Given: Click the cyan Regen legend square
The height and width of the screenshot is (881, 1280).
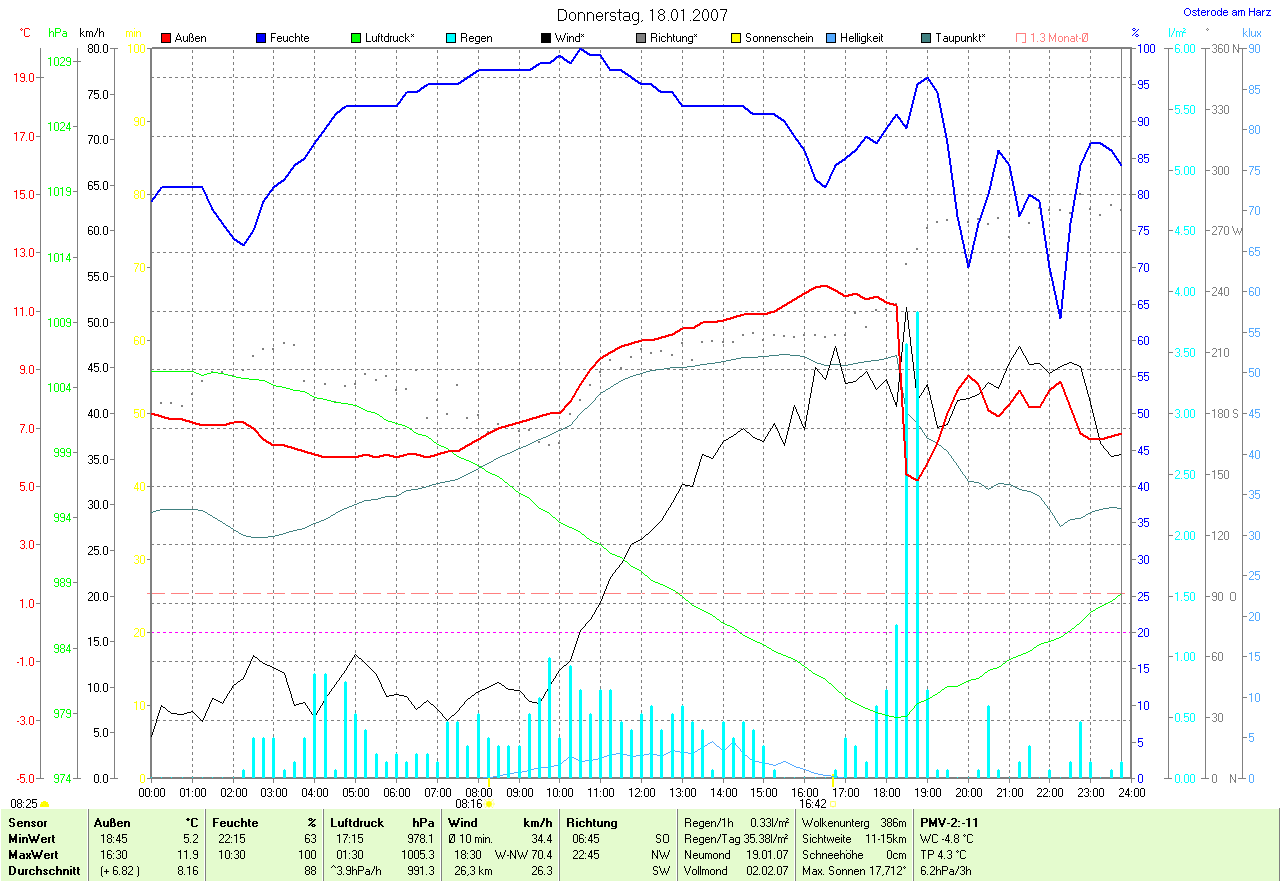Looking at the screenshot, I should coord(451,38).
